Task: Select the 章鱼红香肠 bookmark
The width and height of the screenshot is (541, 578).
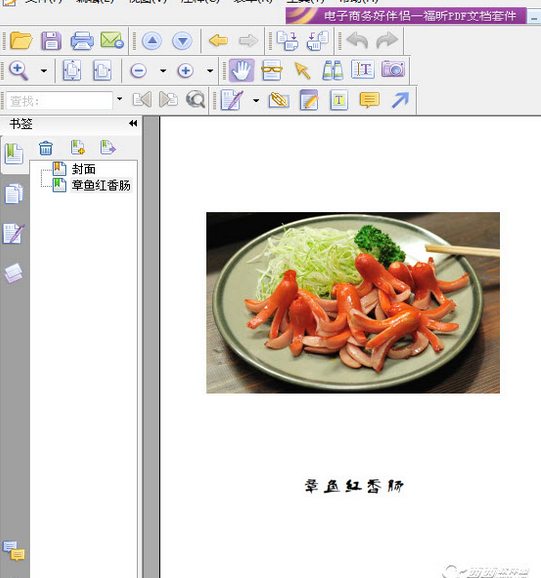Action: coord(101,185)
